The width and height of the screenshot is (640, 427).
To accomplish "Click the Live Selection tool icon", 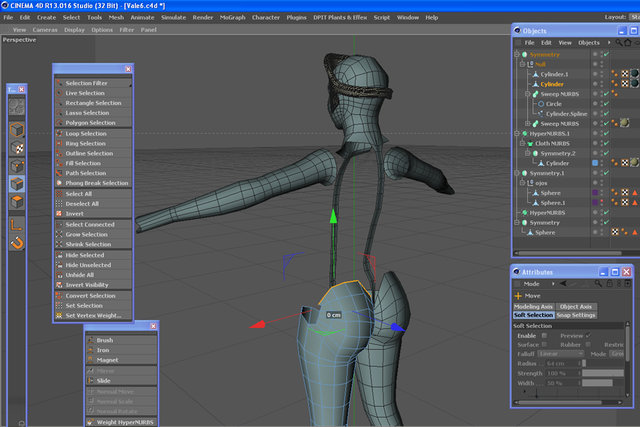I will tap(59, 93).
